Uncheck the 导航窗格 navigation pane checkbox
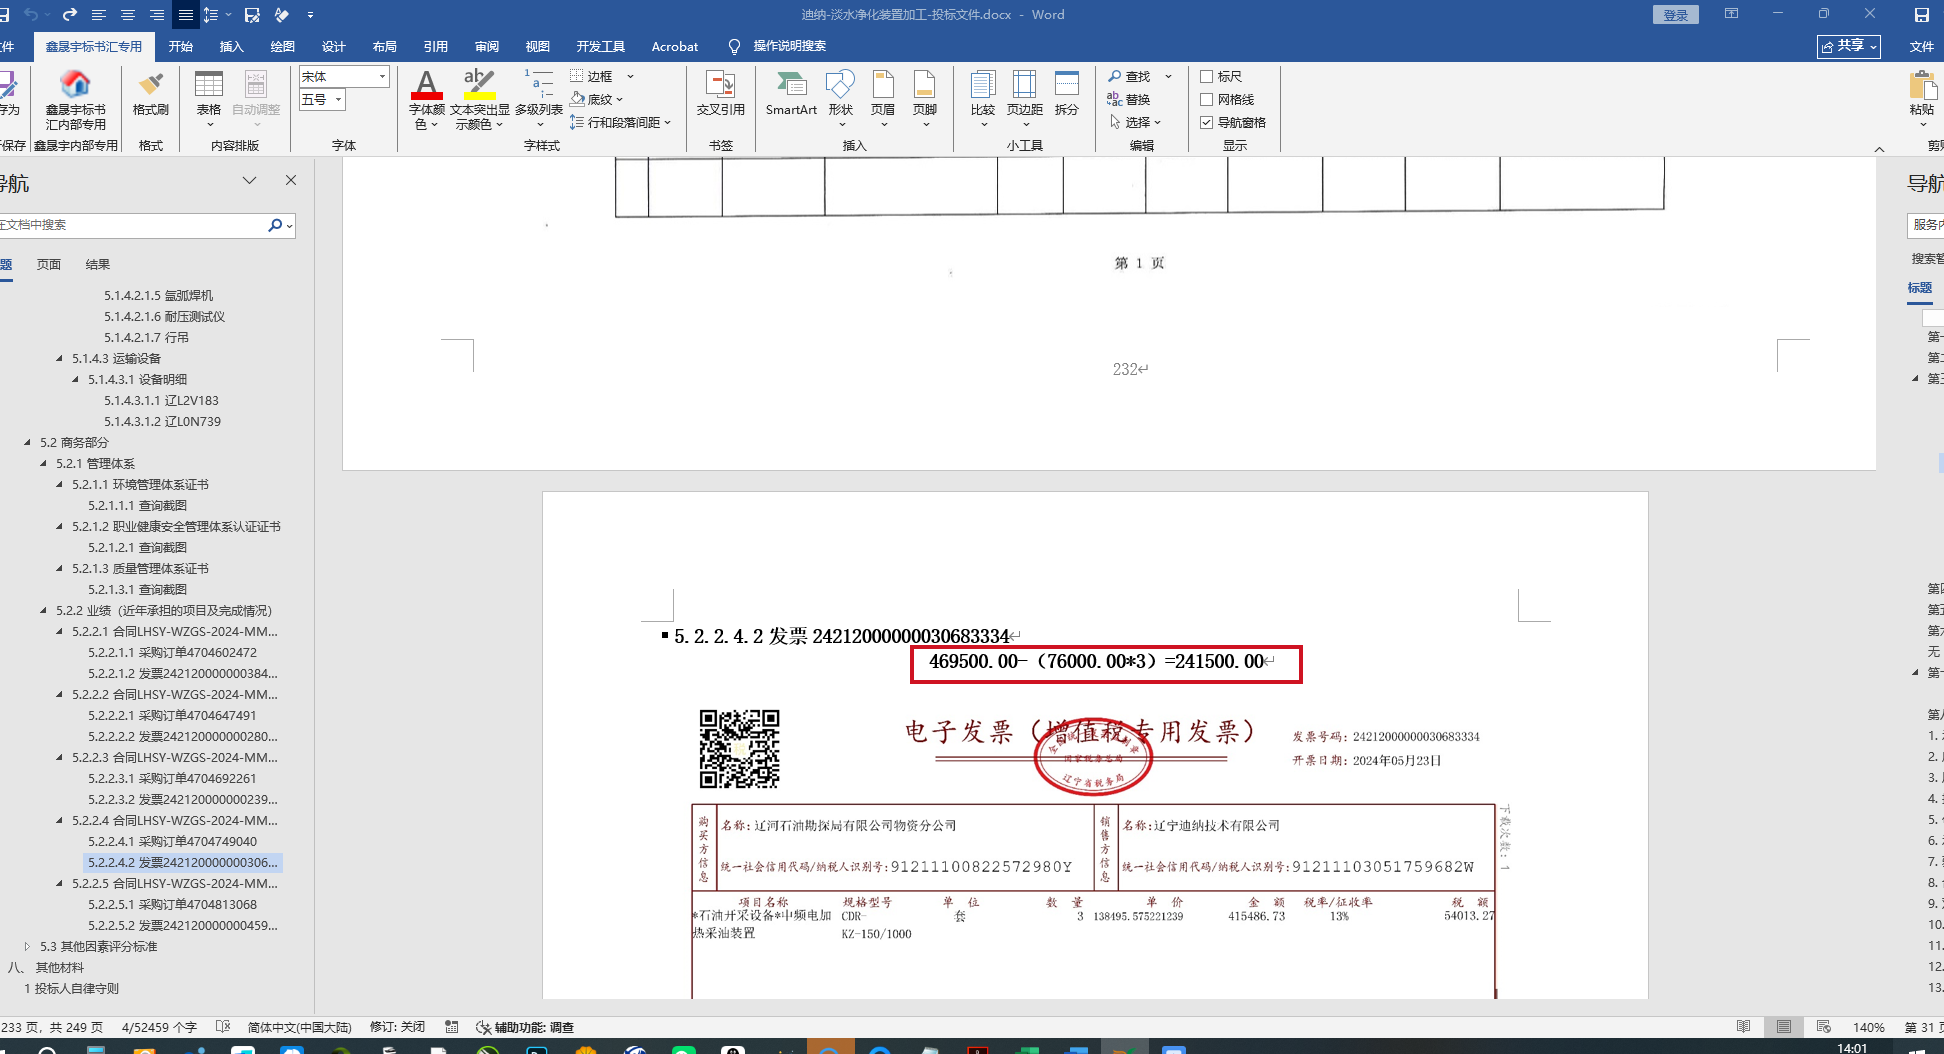This screenshot has height=1054, width=1944. point(1207,122)
